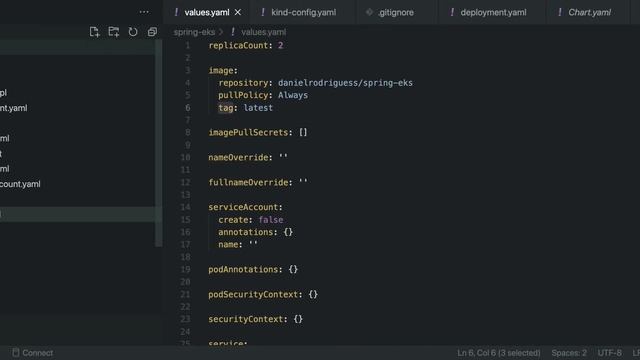Switch to the Chart.yaml tab

(x=589, y=13)
